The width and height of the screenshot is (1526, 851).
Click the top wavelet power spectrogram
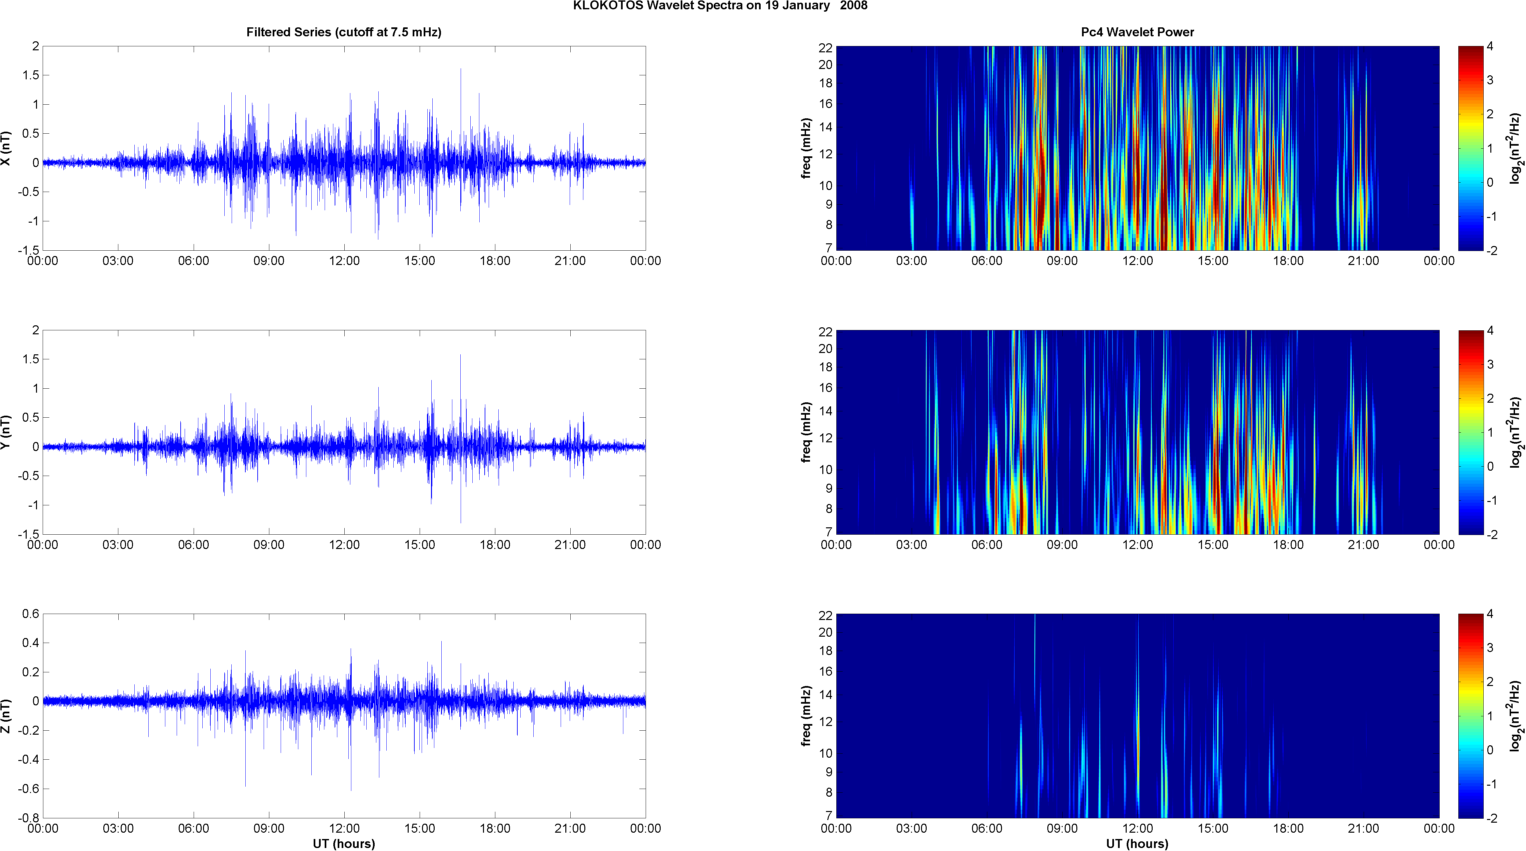(x=1137, y=148)
